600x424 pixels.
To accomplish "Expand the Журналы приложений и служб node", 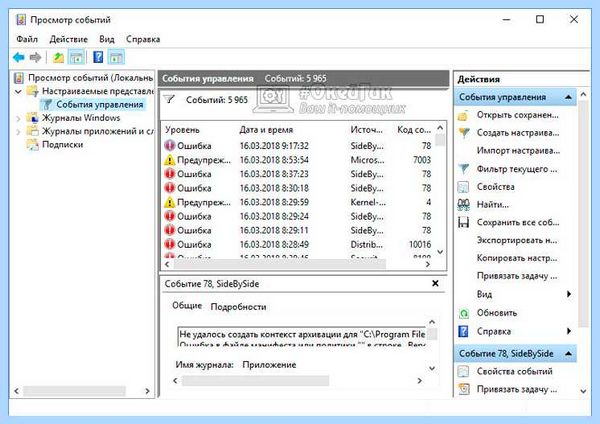I will click(x=18, y=132).
